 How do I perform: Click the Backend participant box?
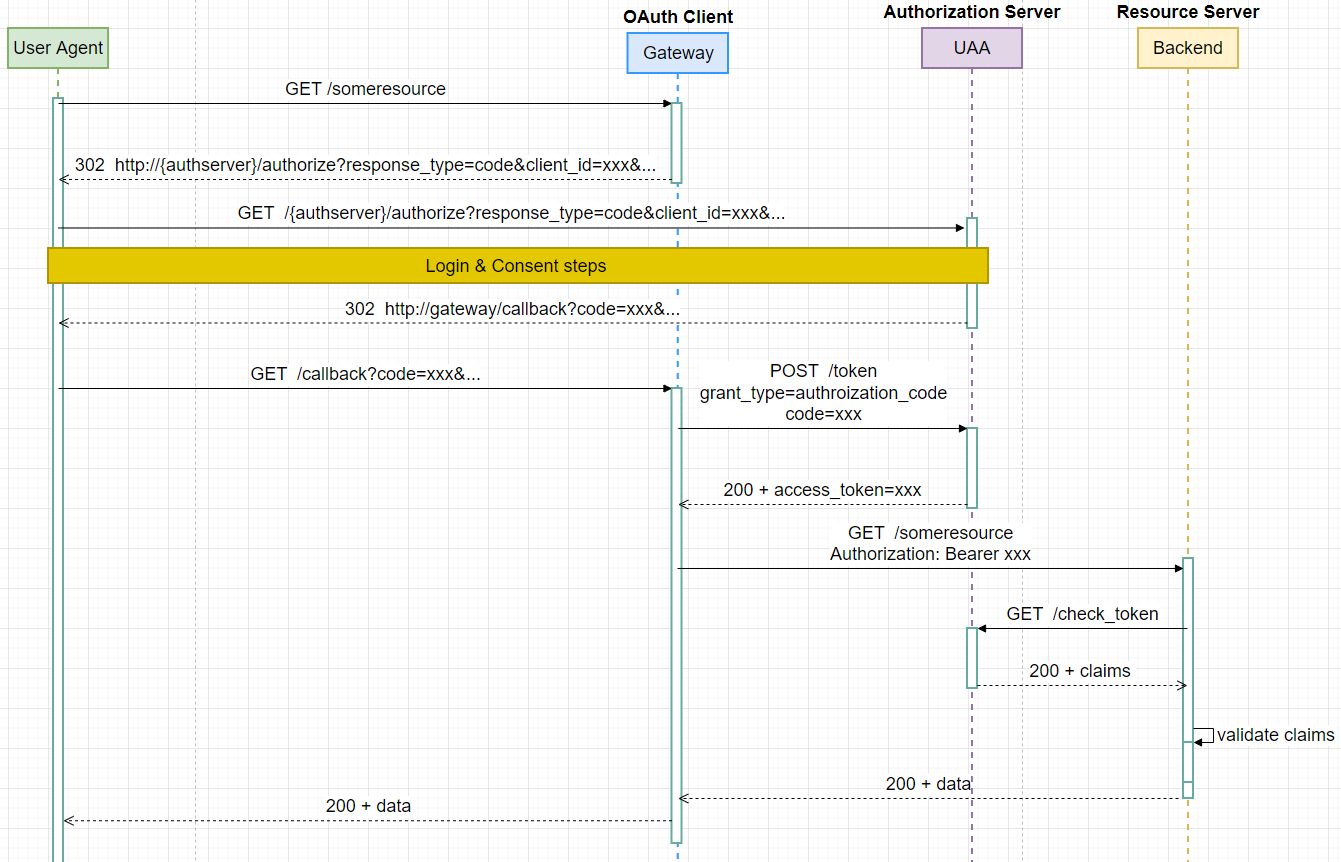point(1187,47)
